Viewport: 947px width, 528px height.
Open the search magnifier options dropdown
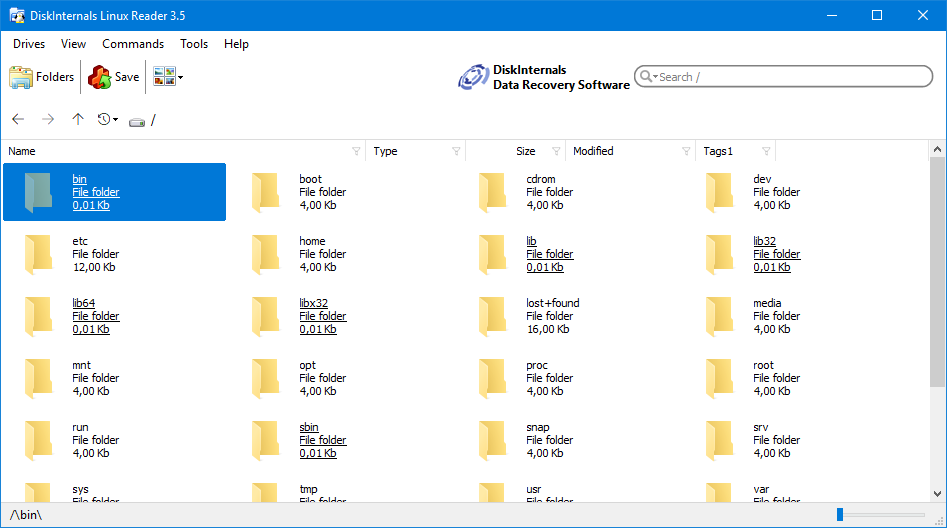[x=648, y=77]
